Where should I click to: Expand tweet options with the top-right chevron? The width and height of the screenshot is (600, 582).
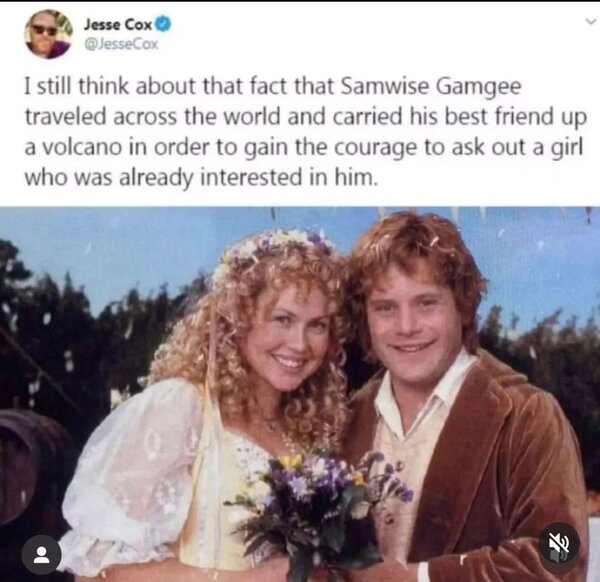point(593,23)
